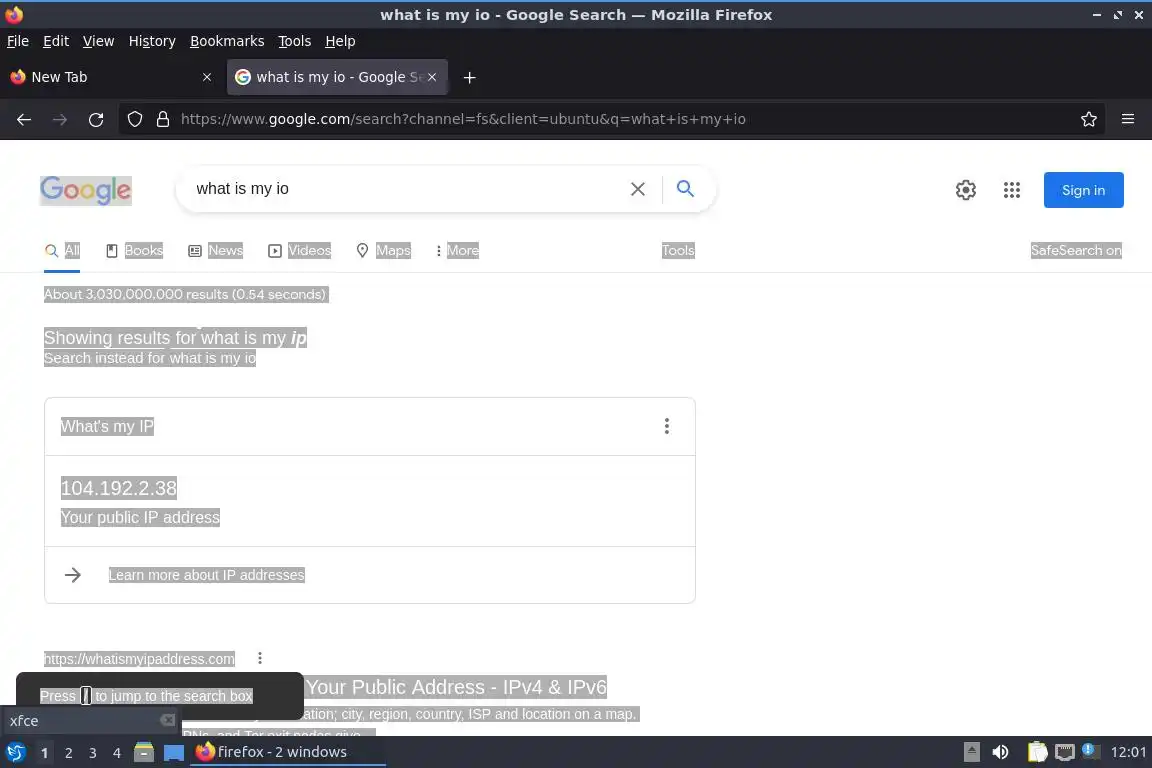1152x768 pixels.
Task: Open options for What's my IP card
Action: (x=666, y=426)
